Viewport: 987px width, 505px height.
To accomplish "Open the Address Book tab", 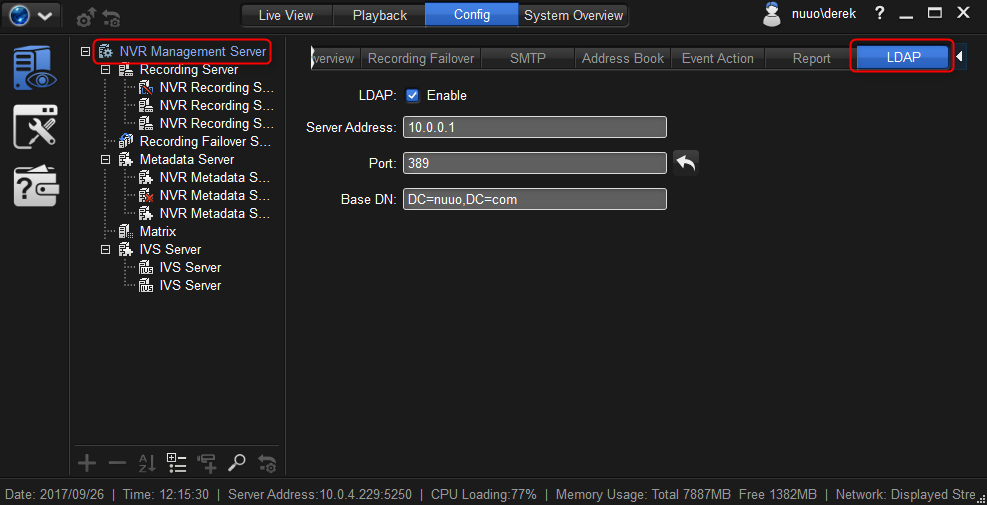I will pos(622,58).
